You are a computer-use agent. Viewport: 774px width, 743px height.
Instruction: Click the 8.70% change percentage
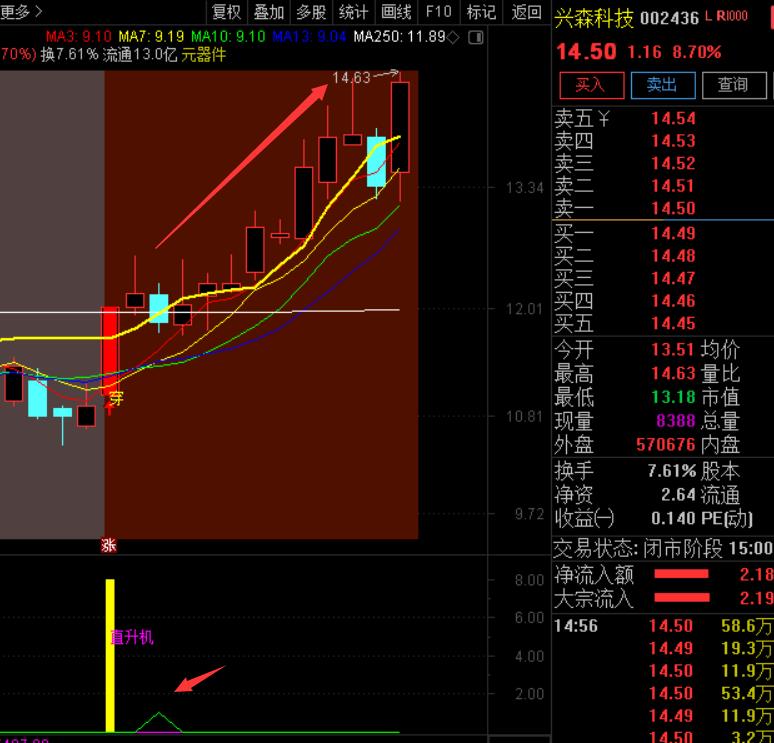[x=697, y=52]
